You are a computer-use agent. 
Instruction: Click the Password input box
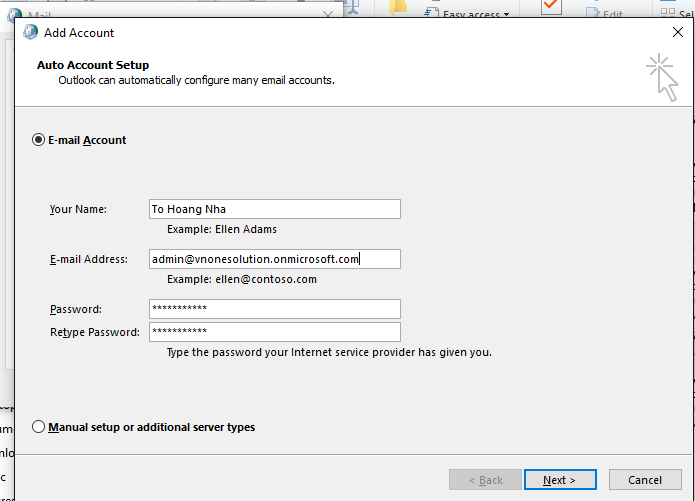tap(274, 309)
